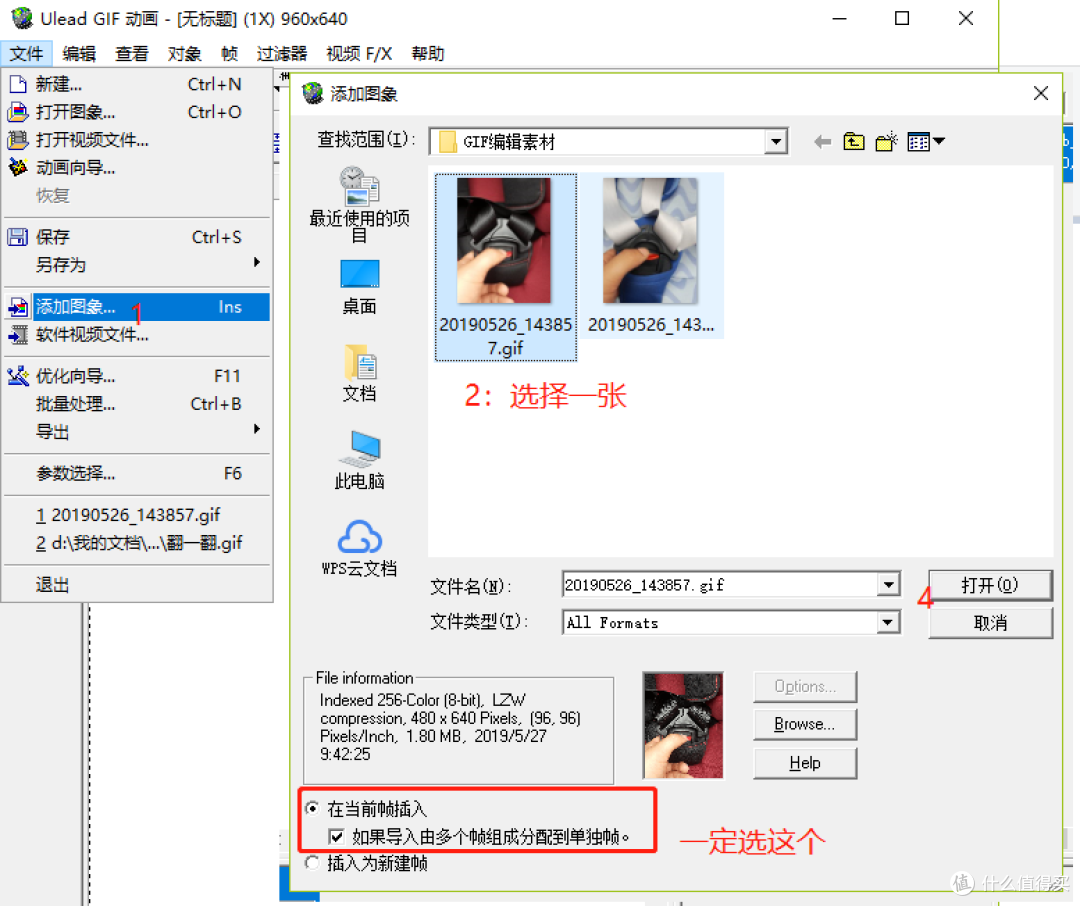Open 桌面 (Desktop) from the sidebar

coord(359,285)
